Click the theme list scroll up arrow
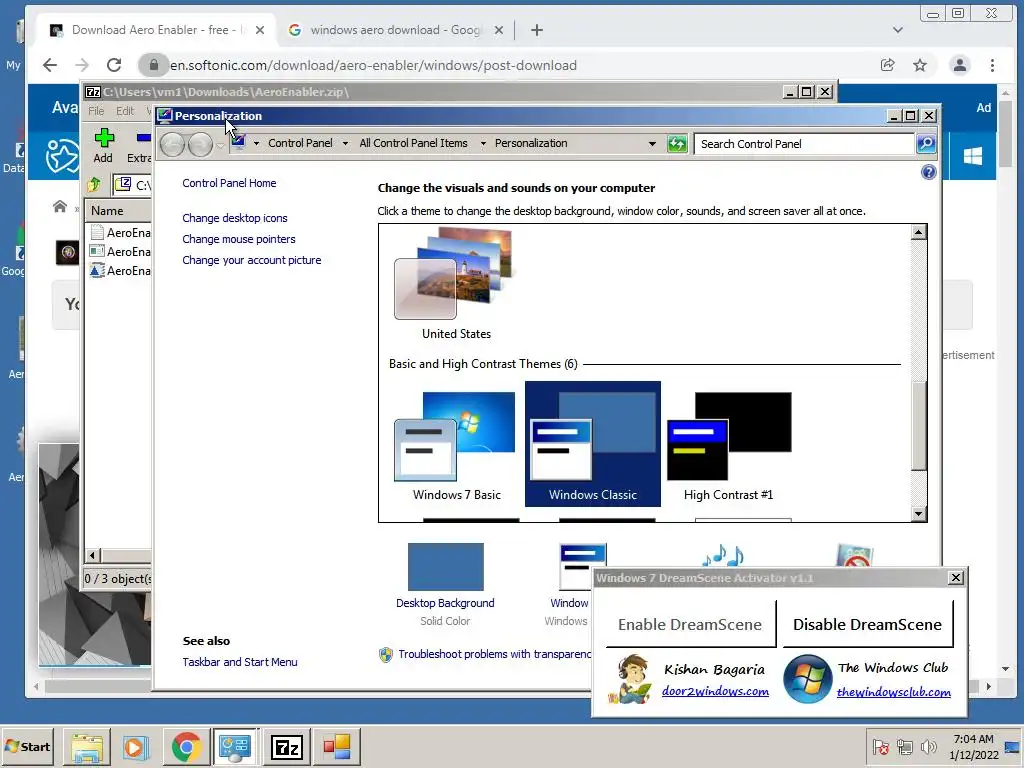1024x768 pixels. (x=919, y=232)
